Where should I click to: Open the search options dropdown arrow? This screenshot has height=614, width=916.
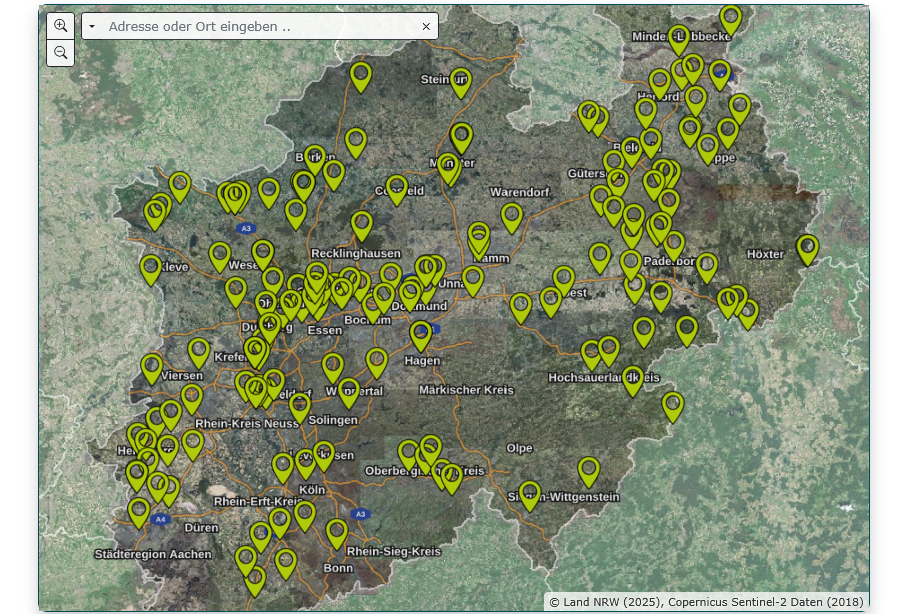(92, 27)
